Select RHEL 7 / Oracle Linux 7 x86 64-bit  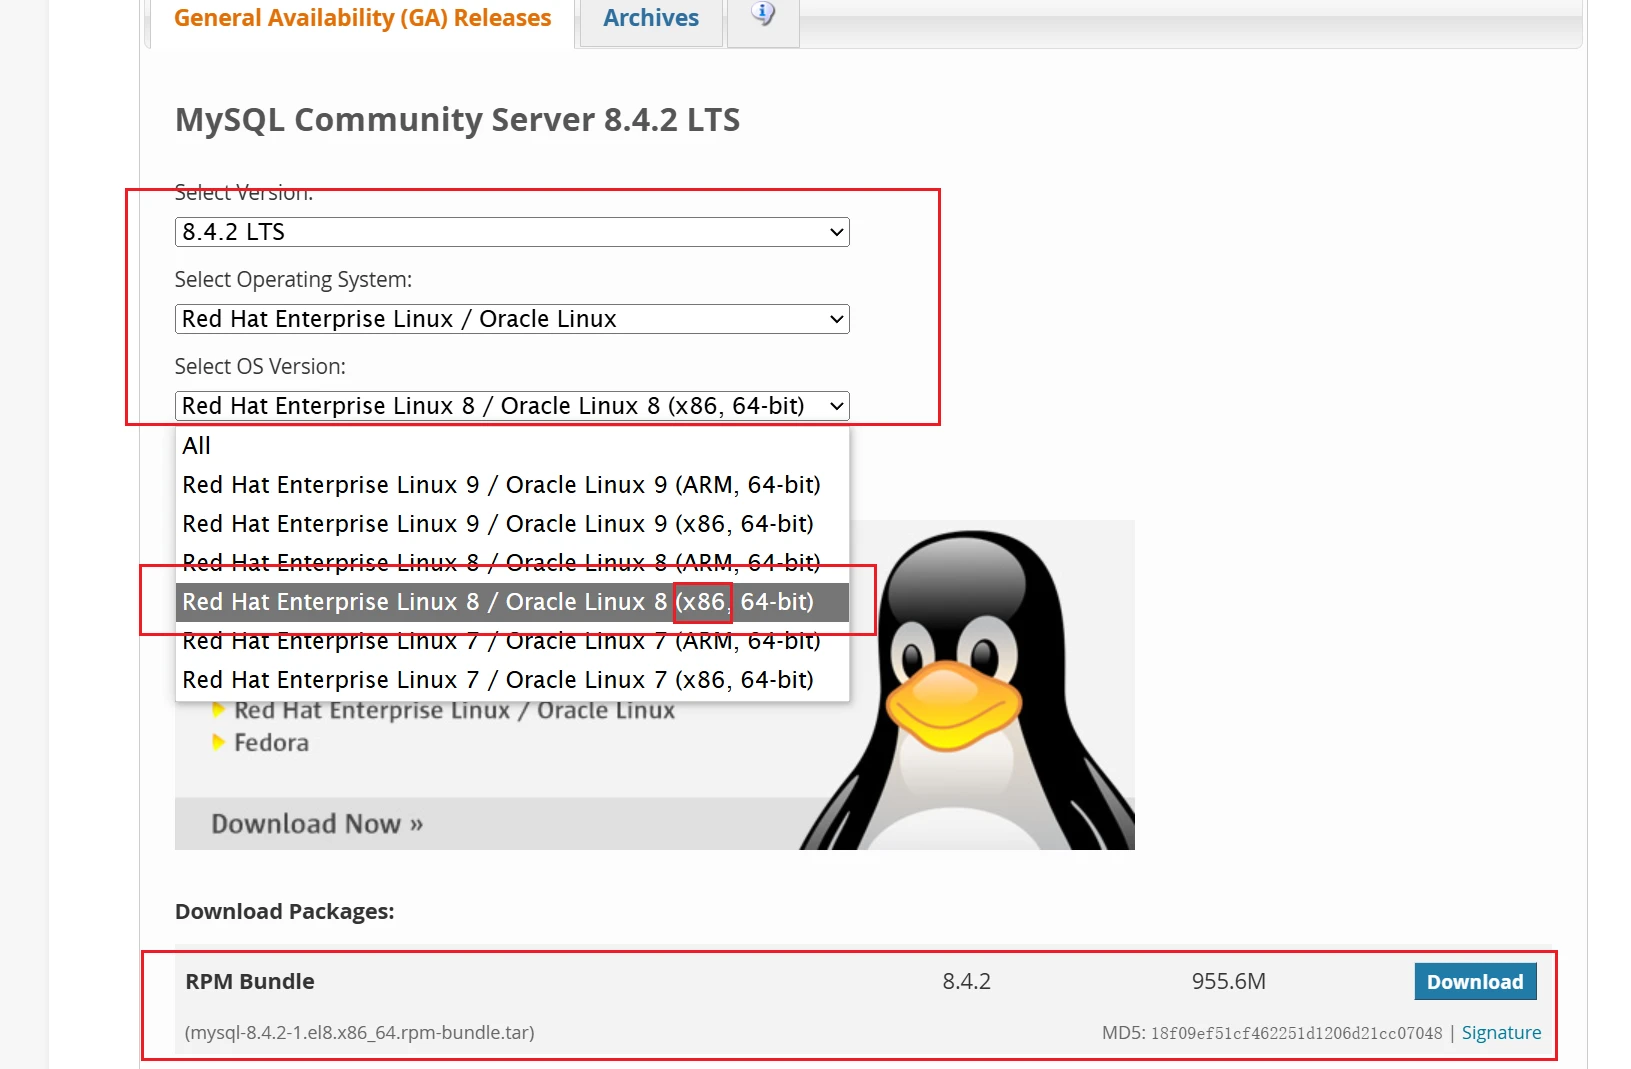click(497, 680)
